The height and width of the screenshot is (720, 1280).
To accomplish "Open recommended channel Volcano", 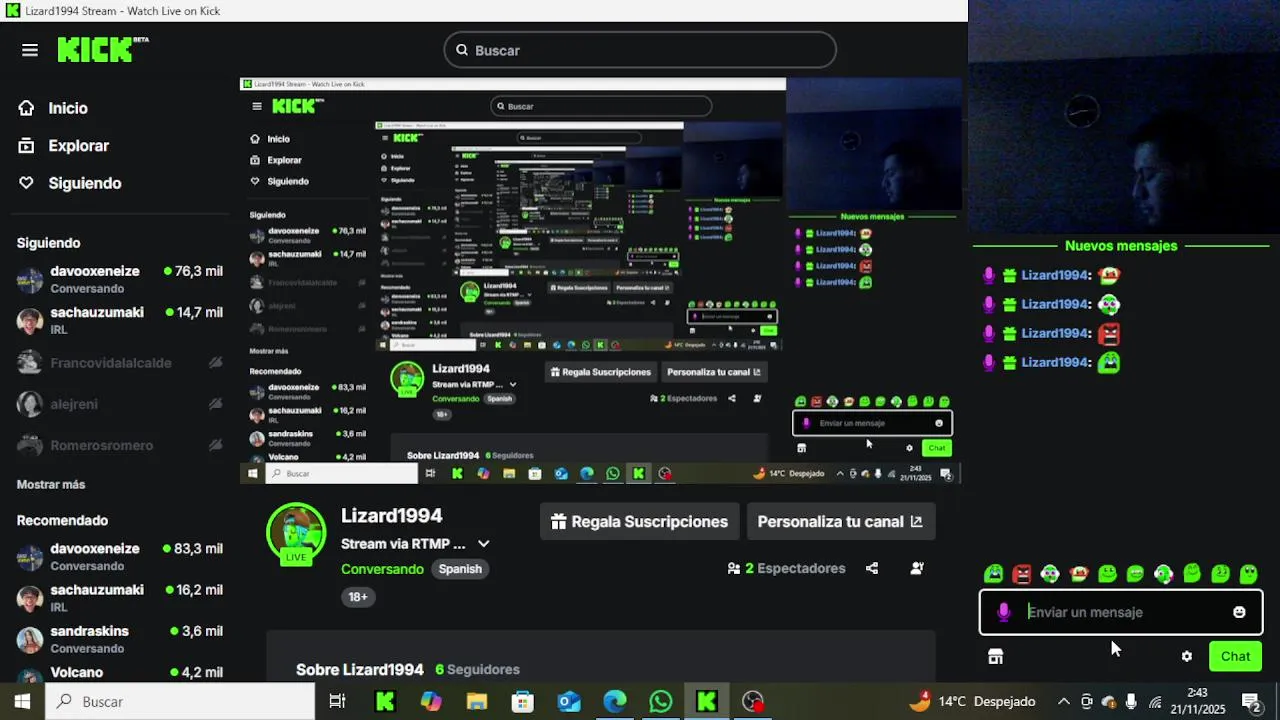I will (120, 672).
